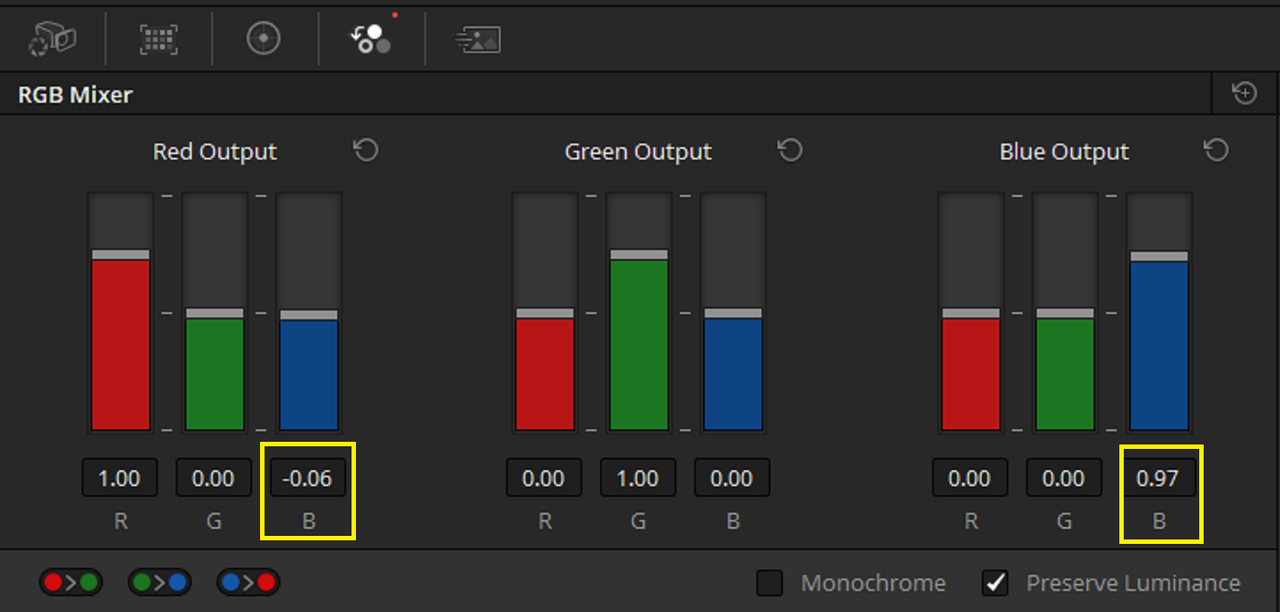Select the RGB Mixer palette icon
1280x612 pixels.
click(x=371, y=37)
